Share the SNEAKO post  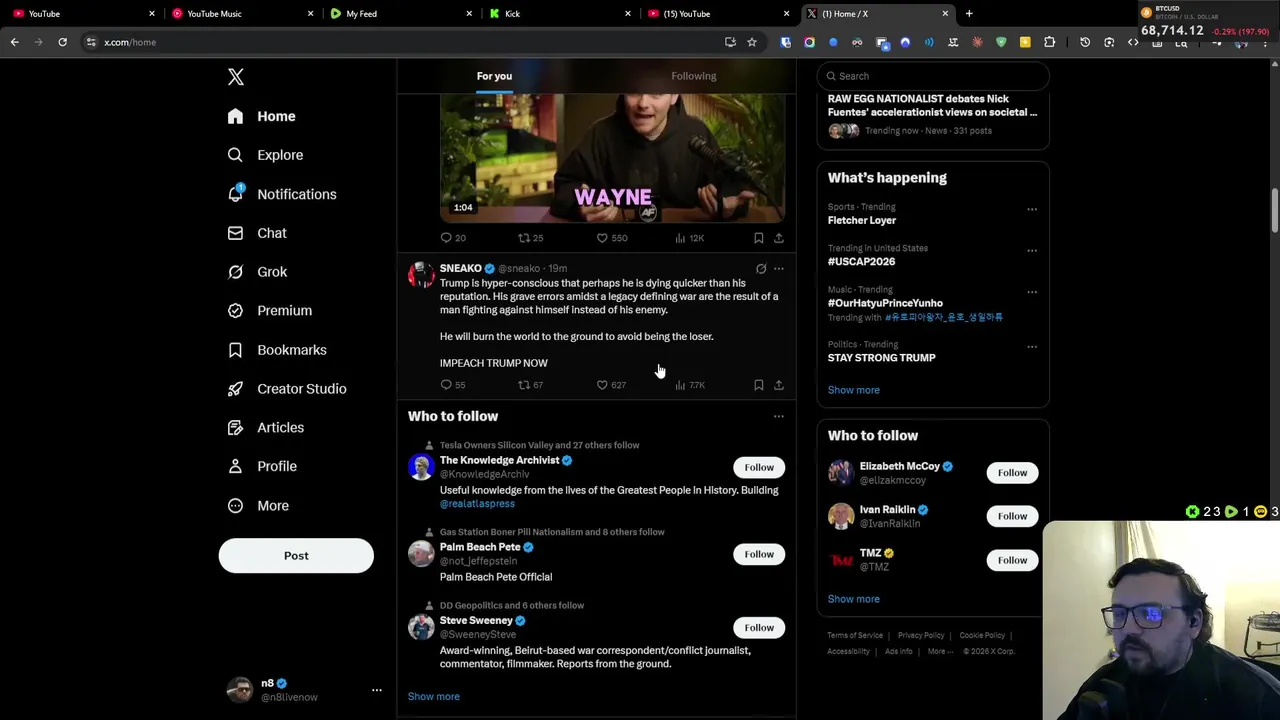tap(779, 385)
